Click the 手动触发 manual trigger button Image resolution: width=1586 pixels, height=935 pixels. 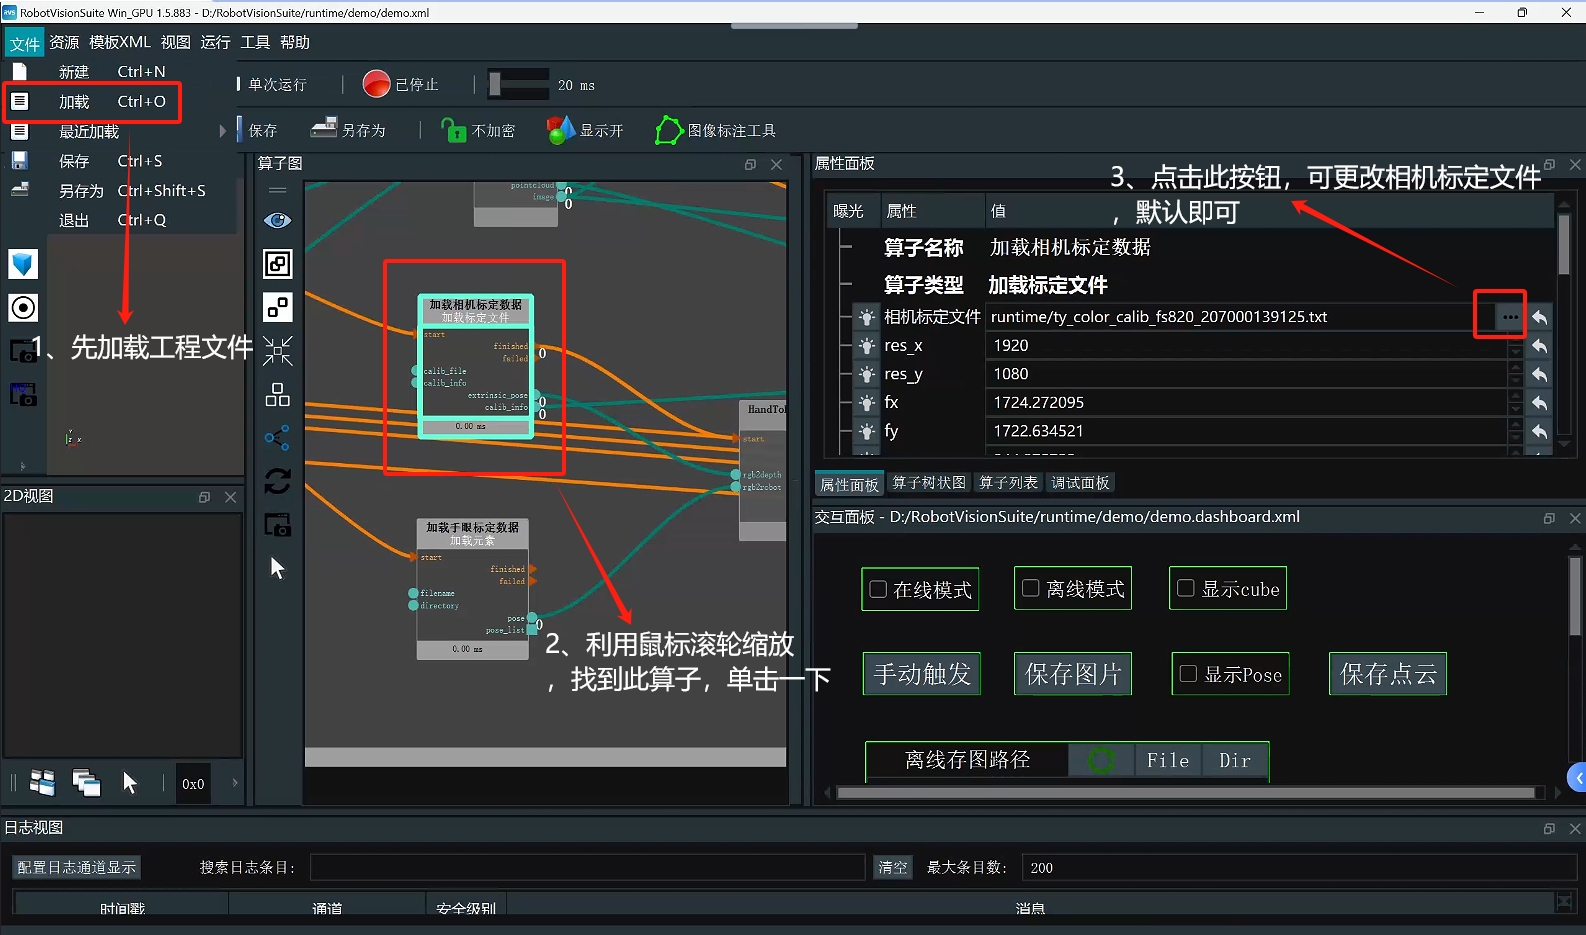922,674
